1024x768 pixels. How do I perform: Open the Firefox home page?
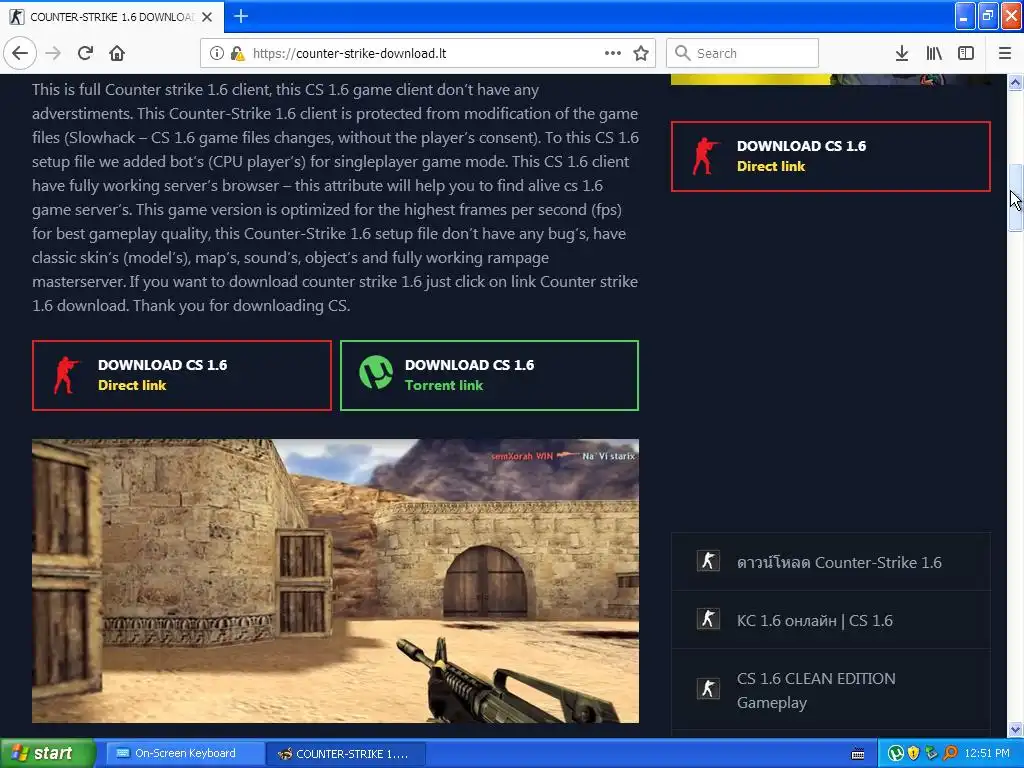pyautogui.click(x=117, y=53)
